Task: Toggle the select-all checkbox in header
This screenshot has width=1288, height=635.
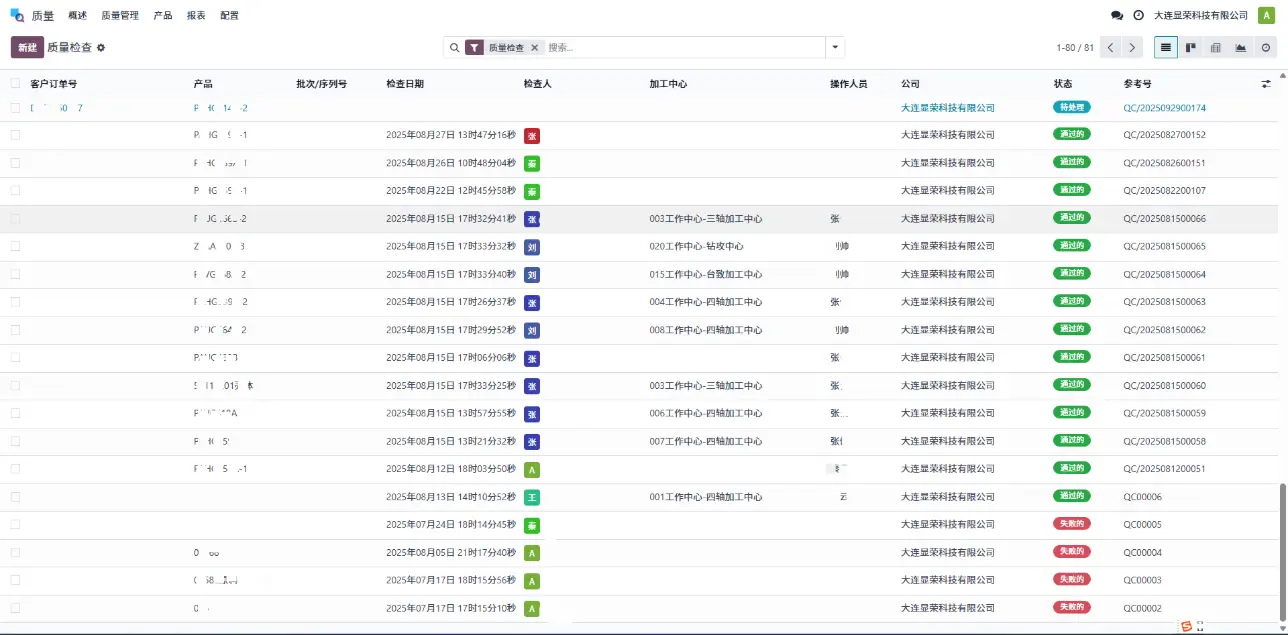Action: 15,84
